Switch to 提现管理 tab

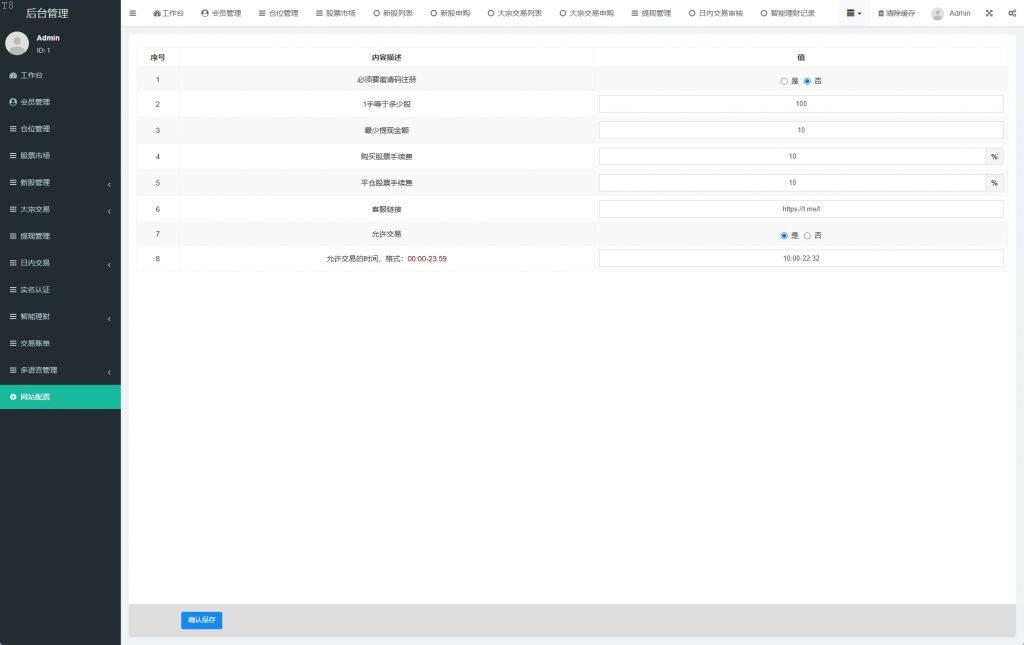coord(650,13)
